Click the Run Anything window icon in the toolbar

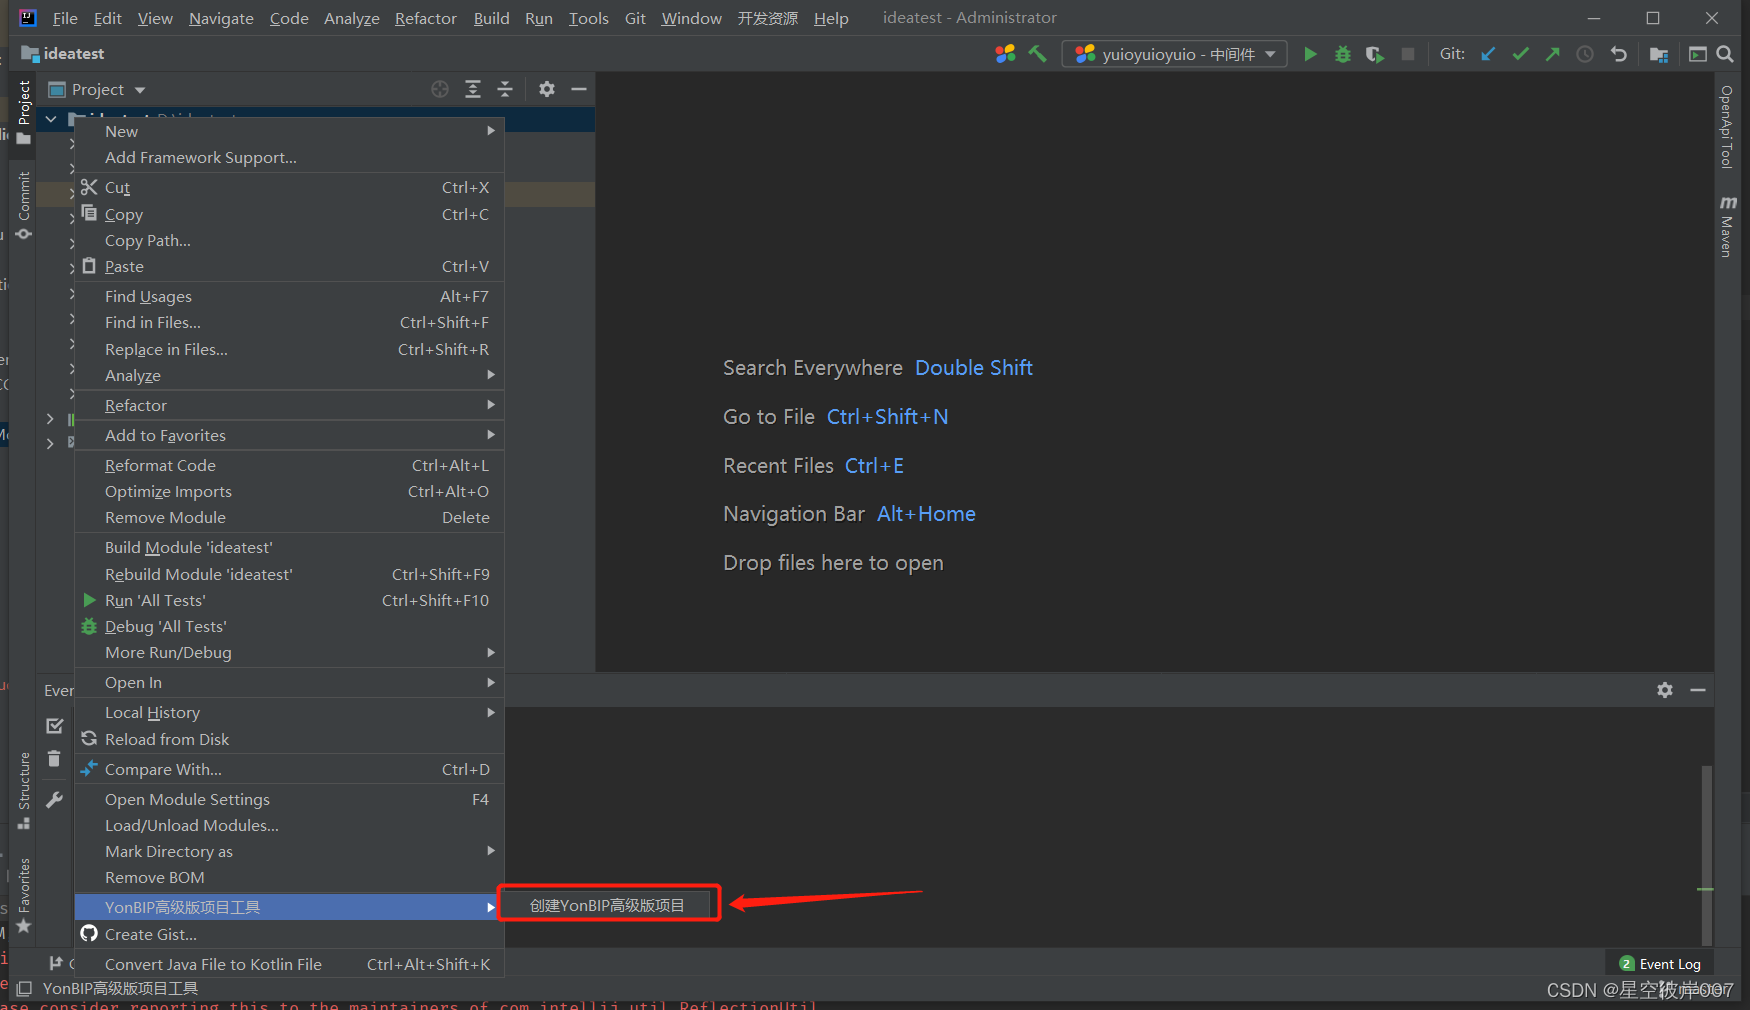coord(1697,54)
